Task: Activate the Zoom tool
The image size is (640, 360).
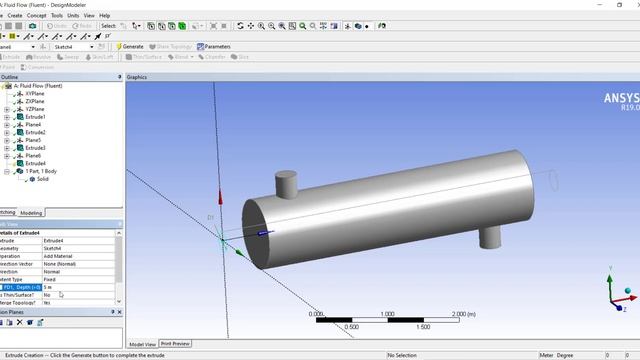Action: (261, 26)
